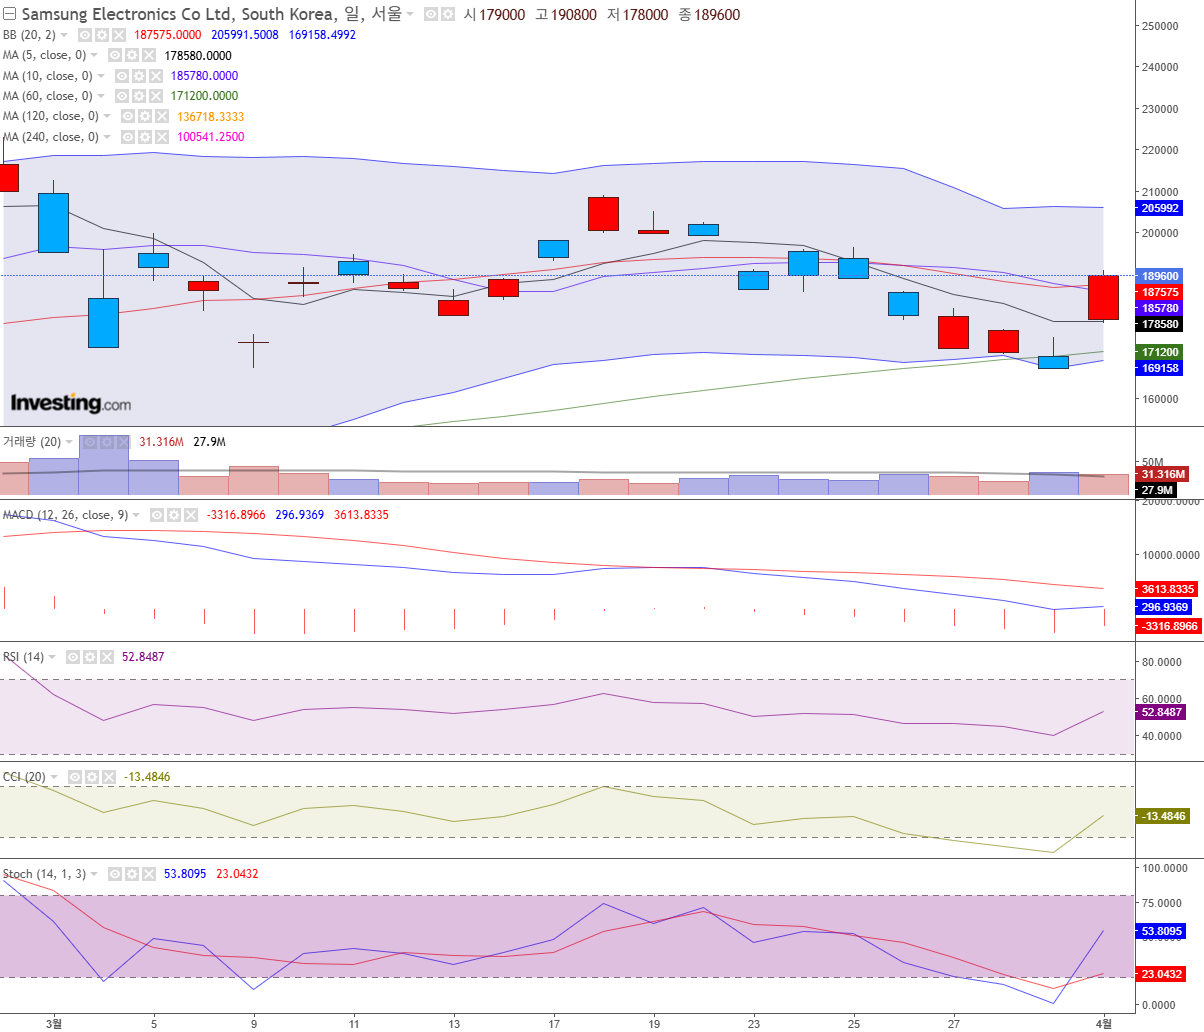Expand dropdown arrow next to MA (60, close, 0)
The width and height of the screenshot is (1204, 1032).
(x=101, y=96)
